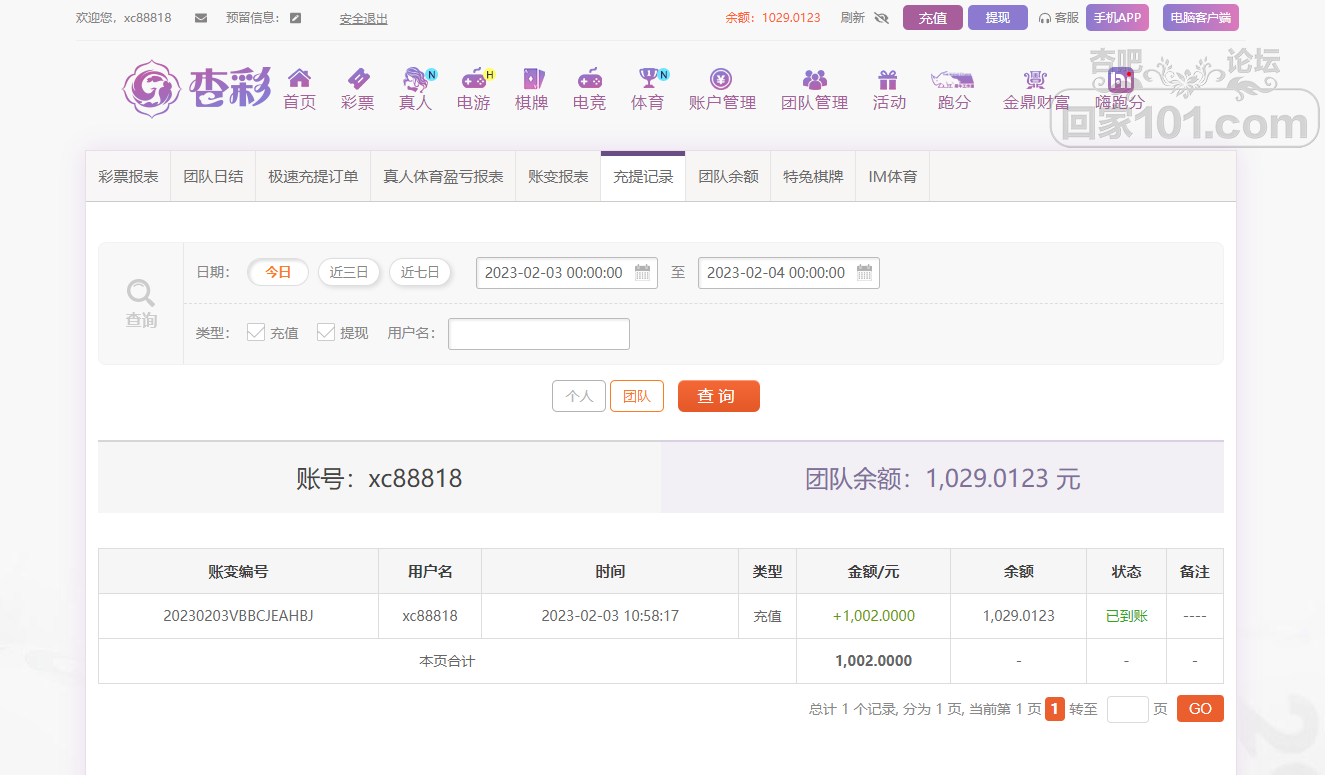Viewport: 1325px width, 775px height.
Task: Click amount +1,002.0000 cell
Action: click(874, 616)
